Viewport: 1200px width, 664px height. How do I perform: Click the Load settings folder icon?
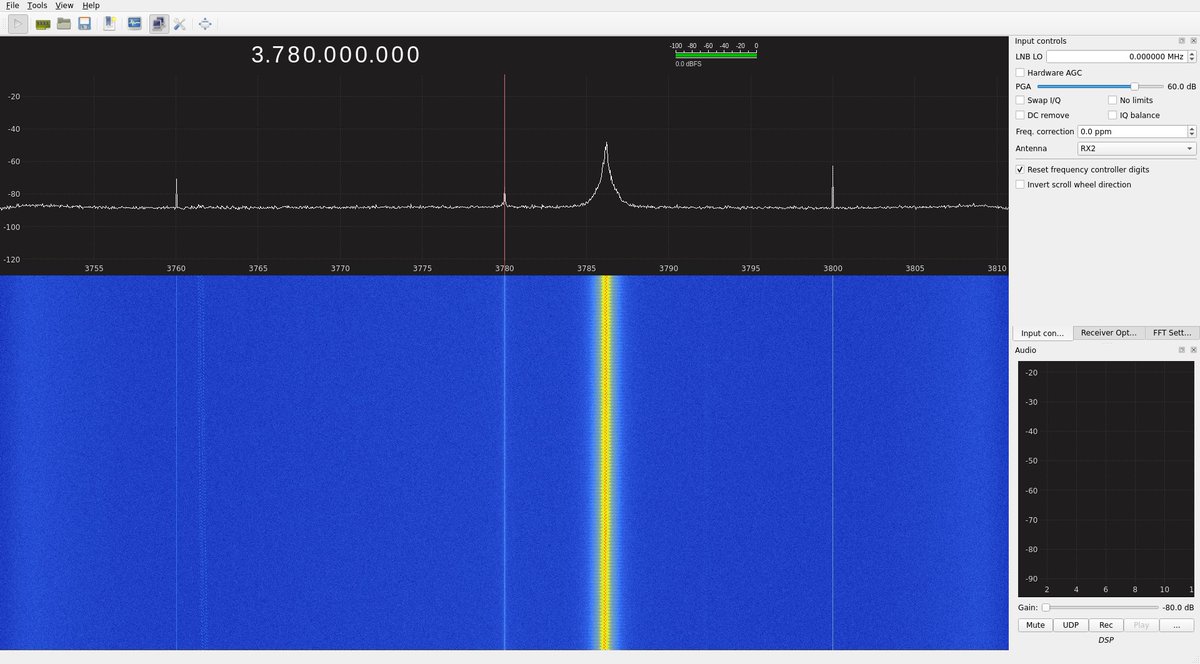click(64, 24)
